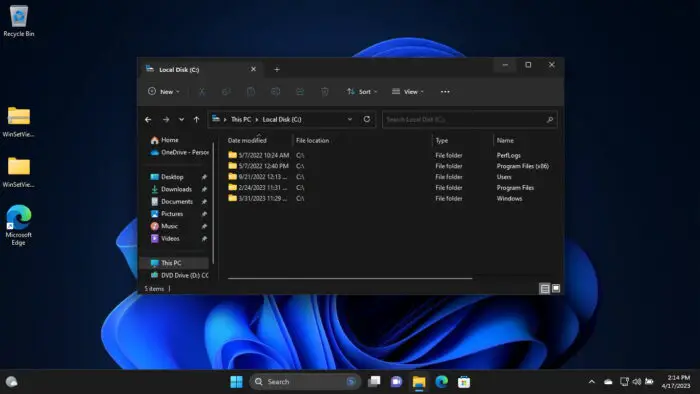Select the PerfLogs folder row
This screenshot has width=700, height=394.
coord(393,155)
